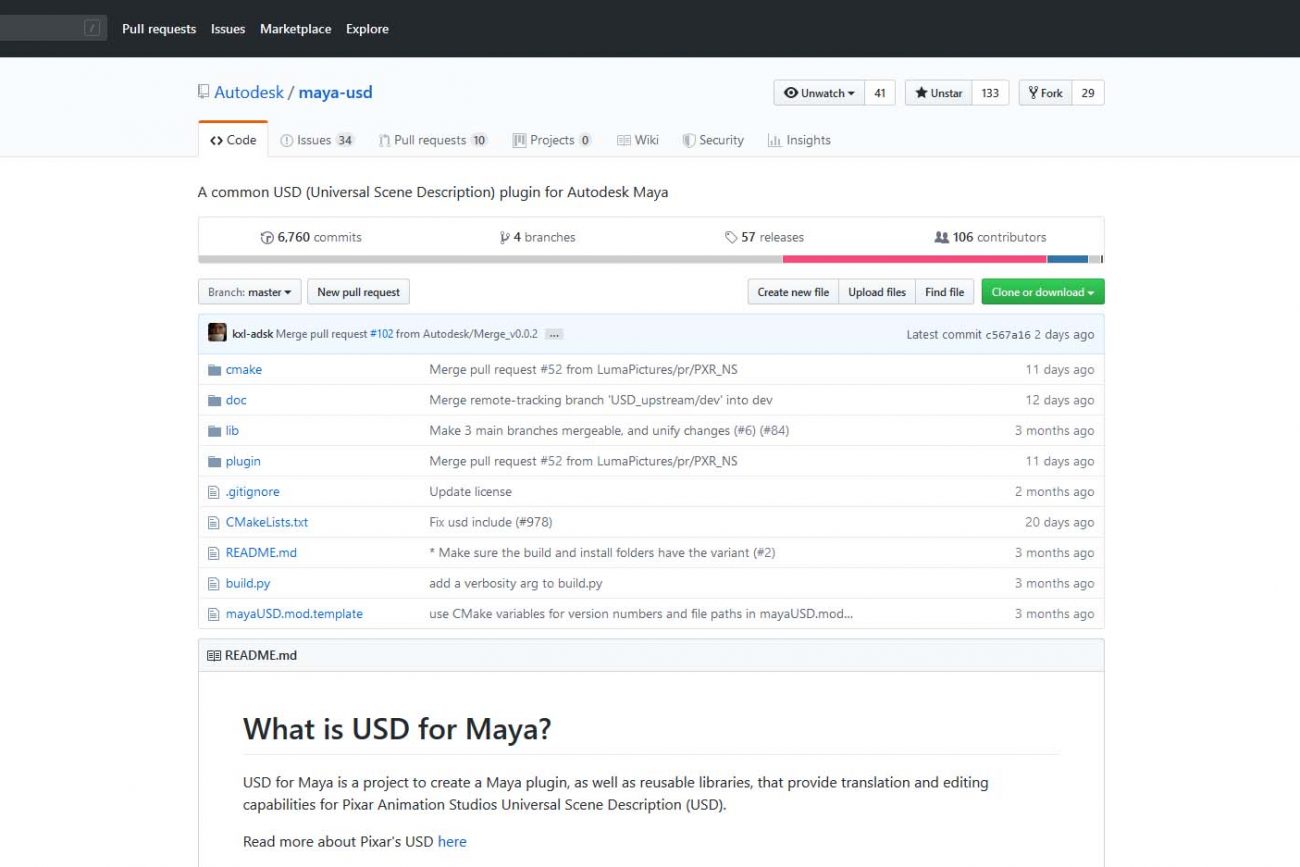The height and width of the screenshot is (867, 1300).
Task: Click the README.md file icon
Action: click(x=214, y=552)
